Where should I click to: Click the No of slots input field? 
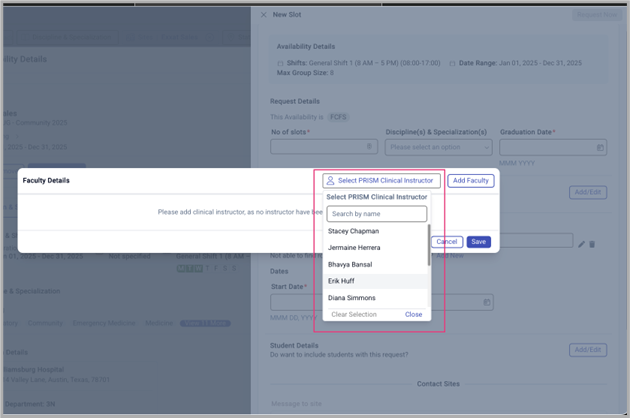coord(324,147)
